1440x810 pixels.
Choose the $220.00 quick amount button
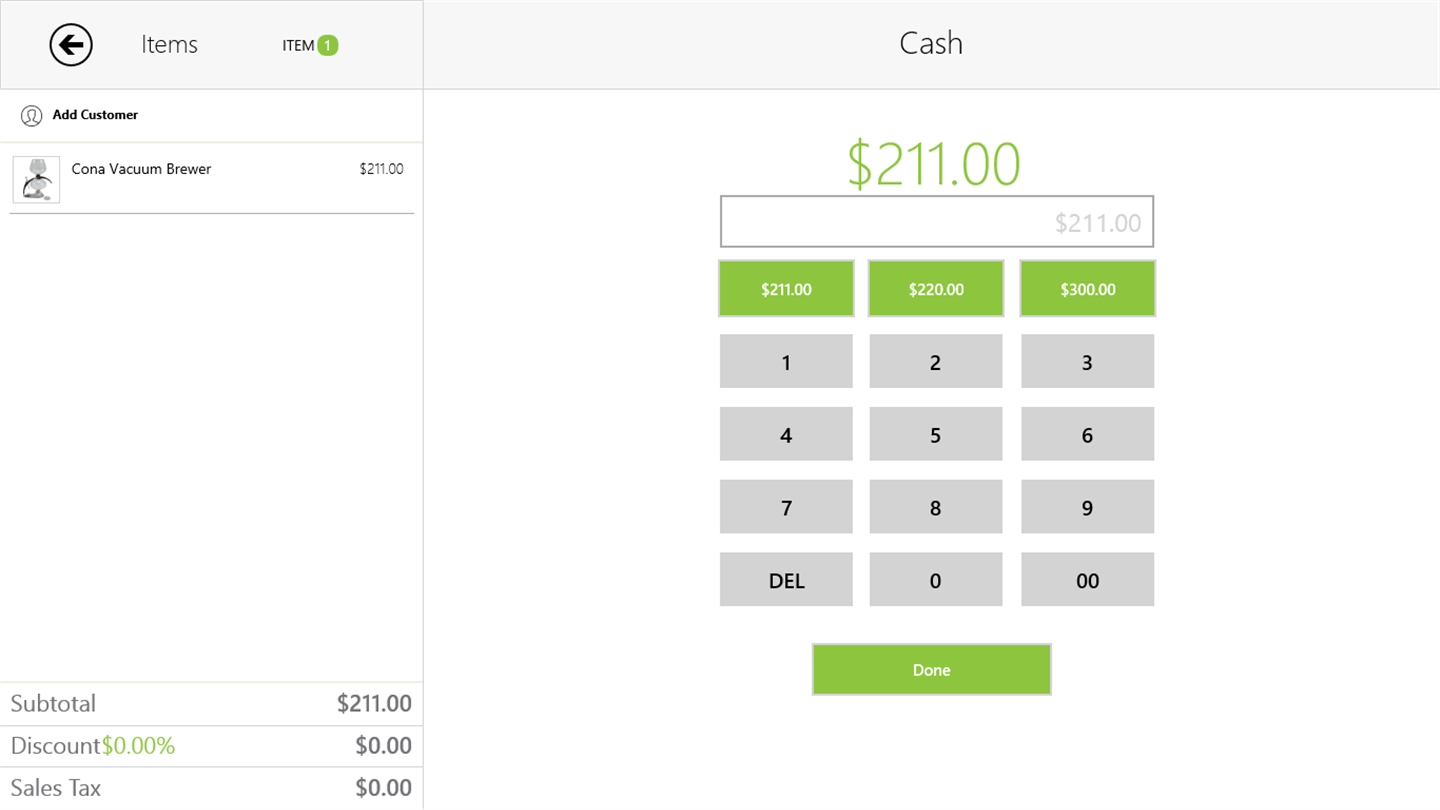click(x=936, y=289)
